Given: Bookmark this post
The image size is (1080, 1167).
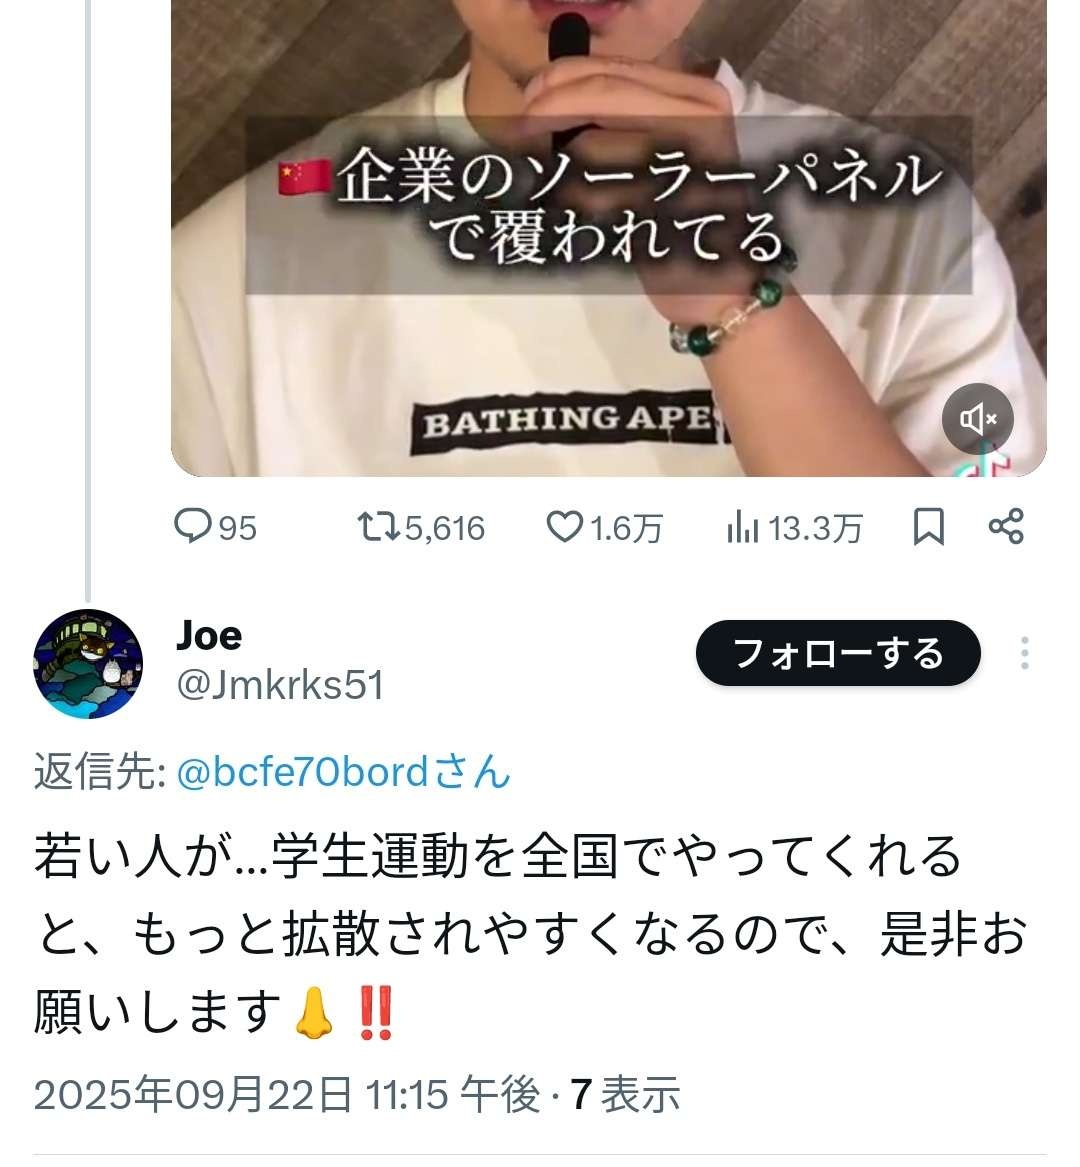Looking at the screenshot, I should (928, 526).
